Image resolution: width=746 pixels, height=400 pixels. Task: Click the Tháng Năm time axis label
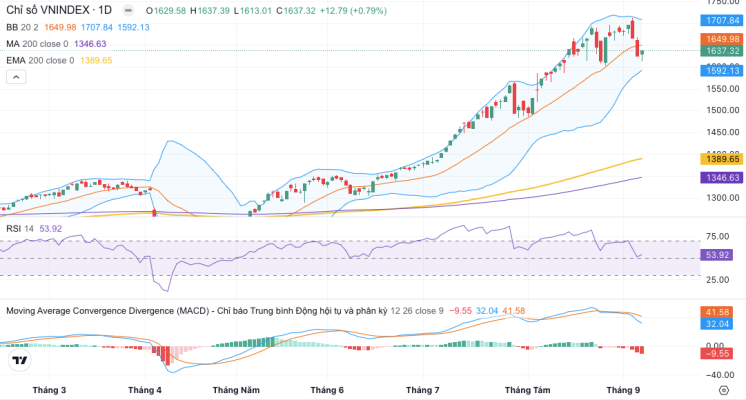coord(236,390)
